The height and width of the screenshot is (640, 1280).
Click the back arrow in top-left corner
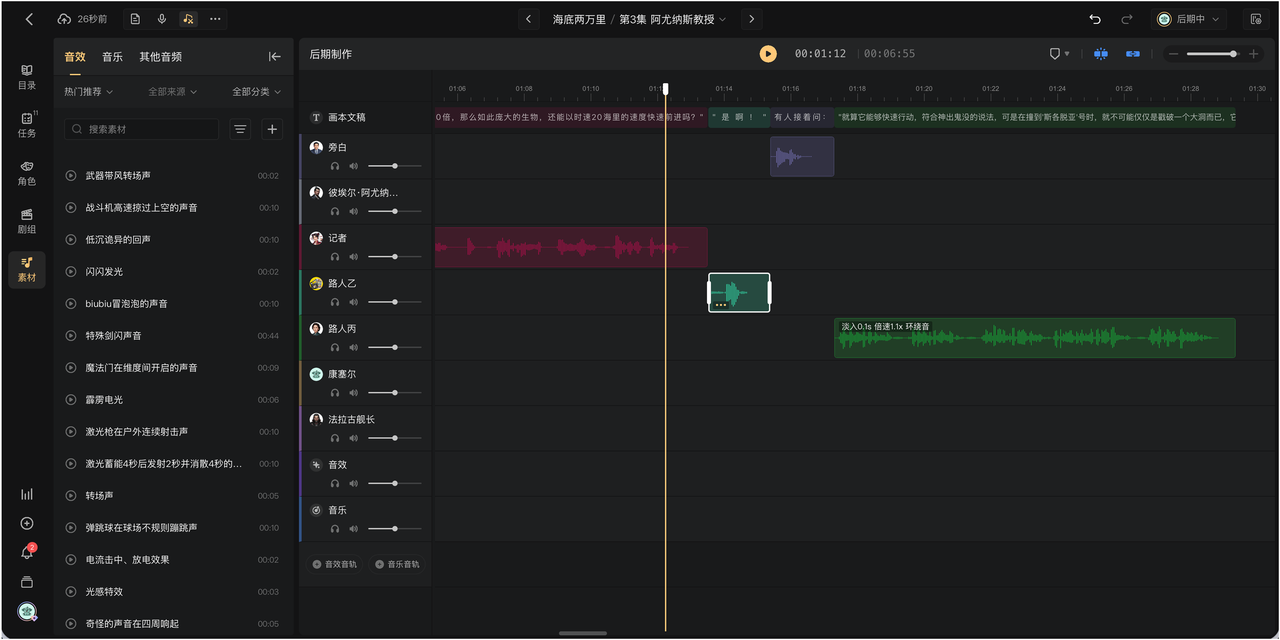tap(29, 19)
